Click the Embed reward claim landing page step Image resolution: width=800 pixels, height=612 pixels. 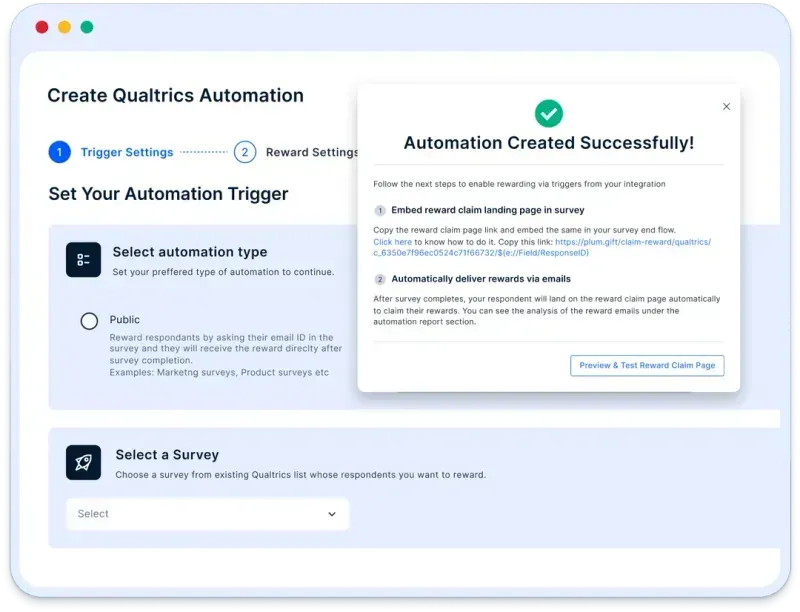(x=488, y=210)
